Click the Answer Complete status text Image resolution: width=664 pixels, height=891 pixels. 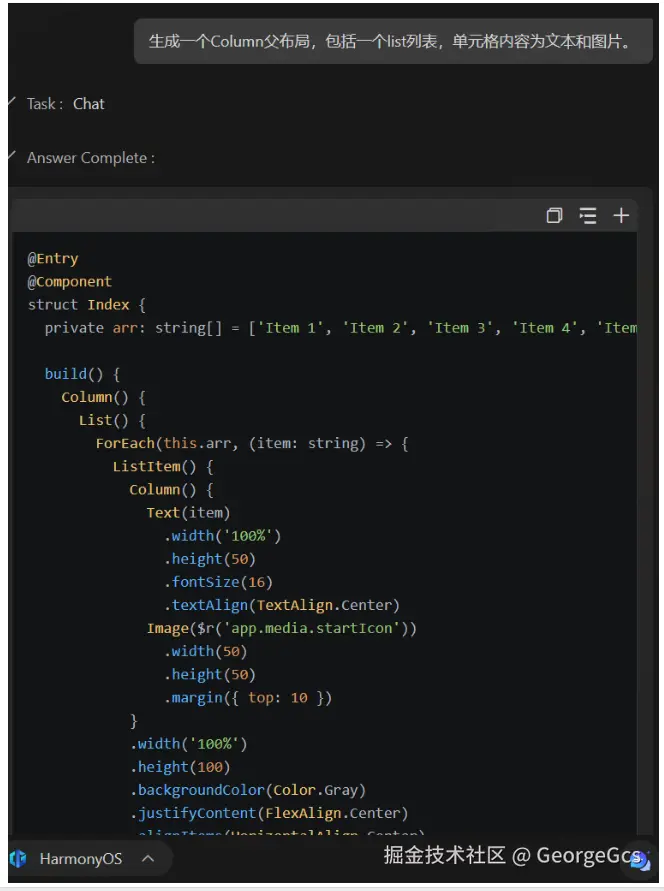(91, 158)
